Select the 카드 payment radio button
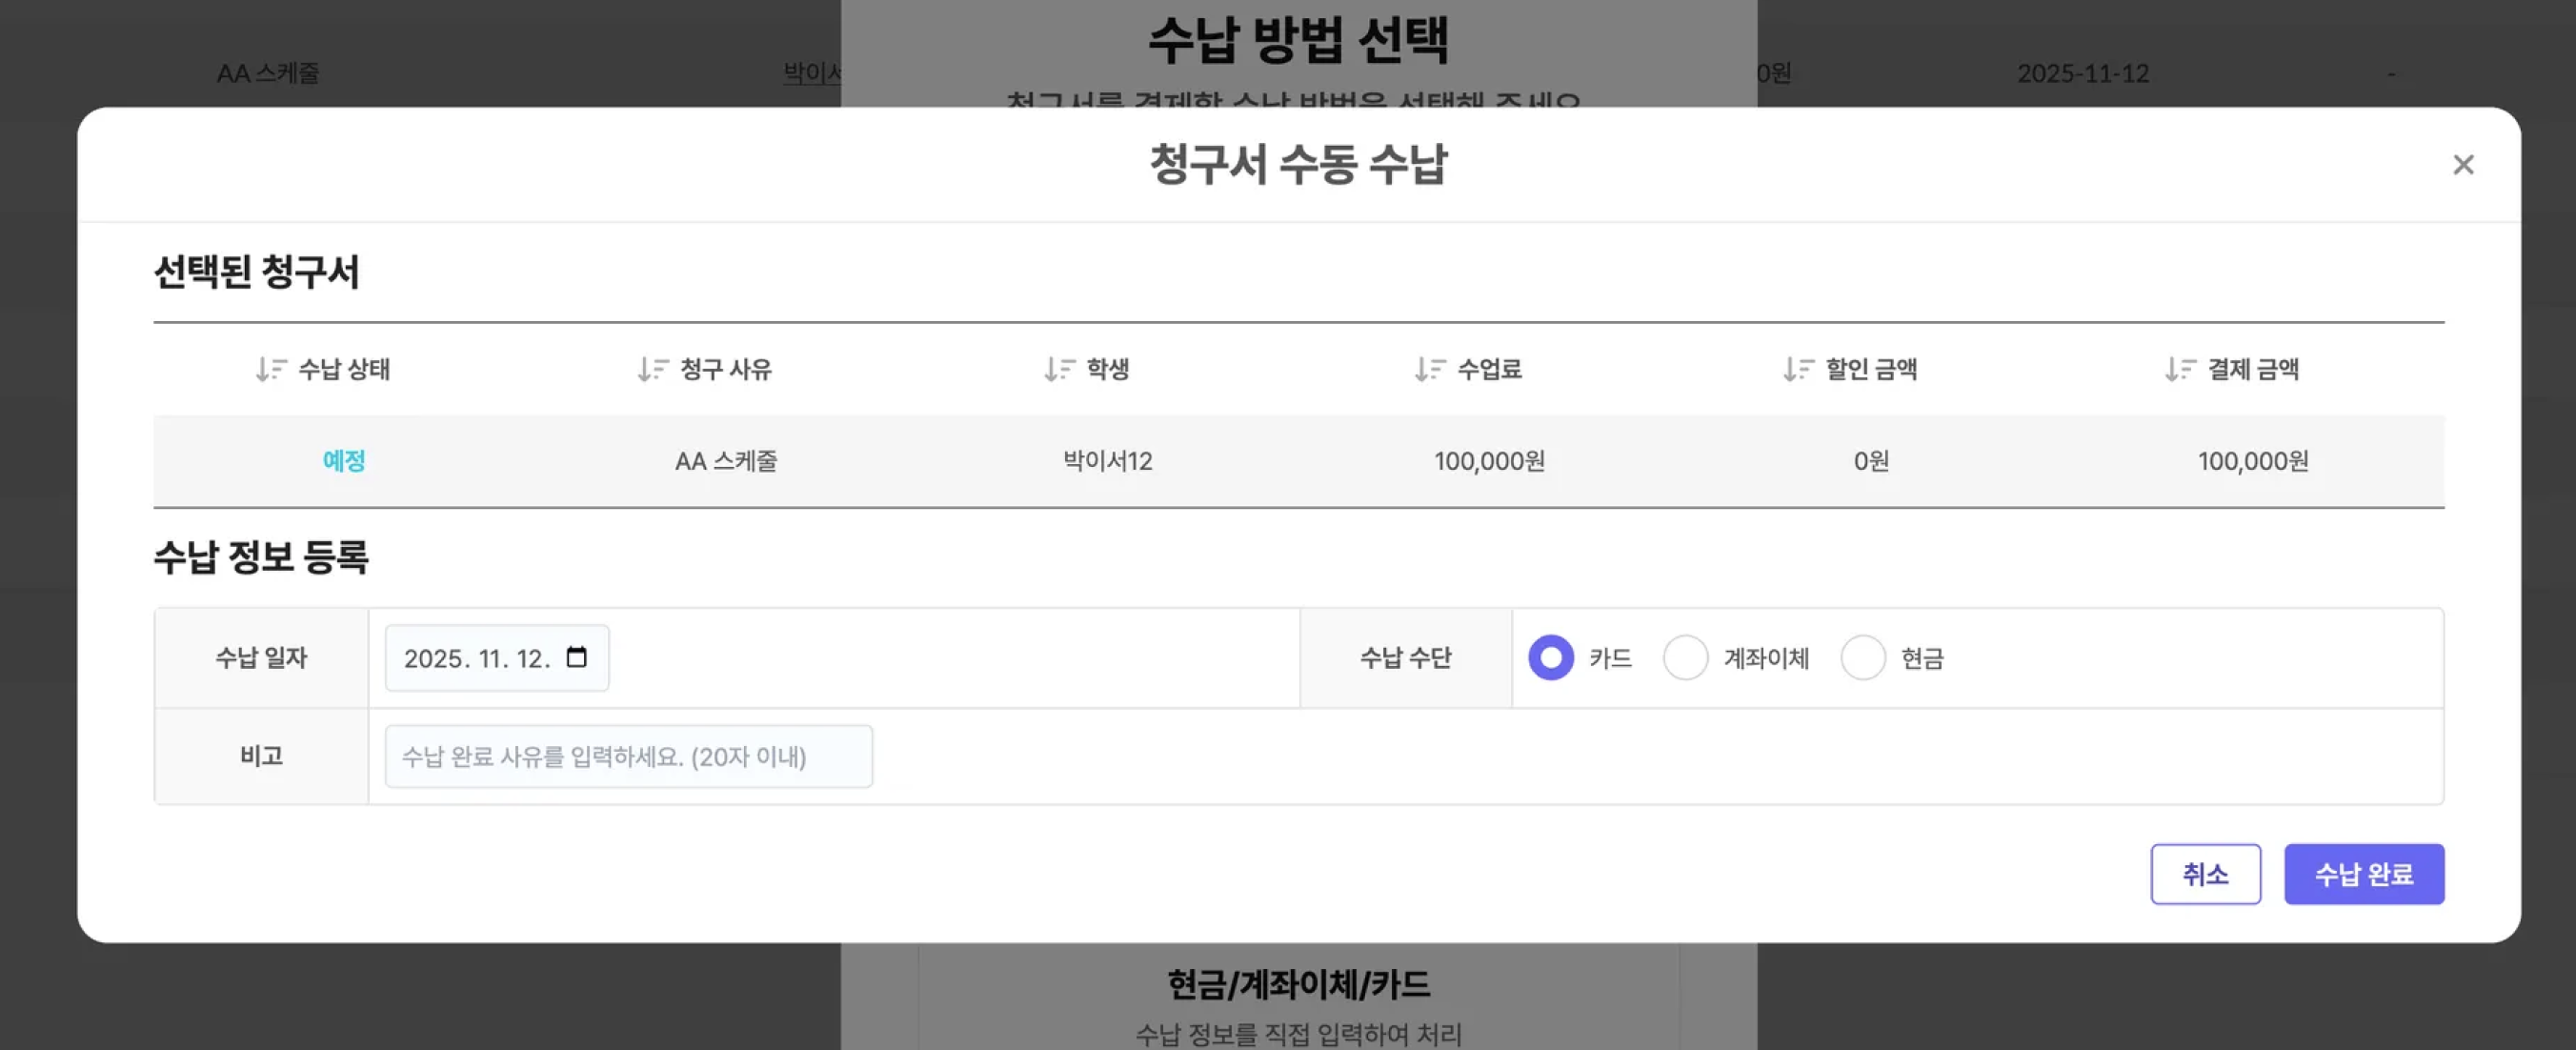This screenshot has width=2576, height=1050. coord(1550,658)
